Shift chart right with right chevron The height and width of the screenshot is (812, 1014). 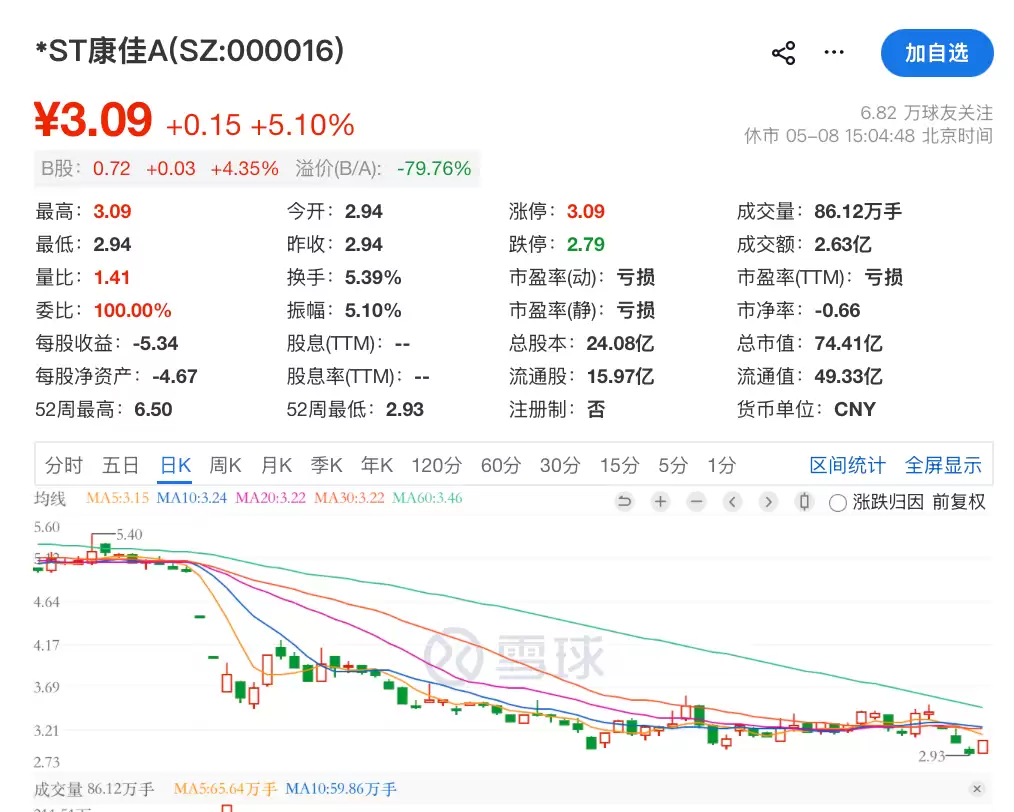768,502
